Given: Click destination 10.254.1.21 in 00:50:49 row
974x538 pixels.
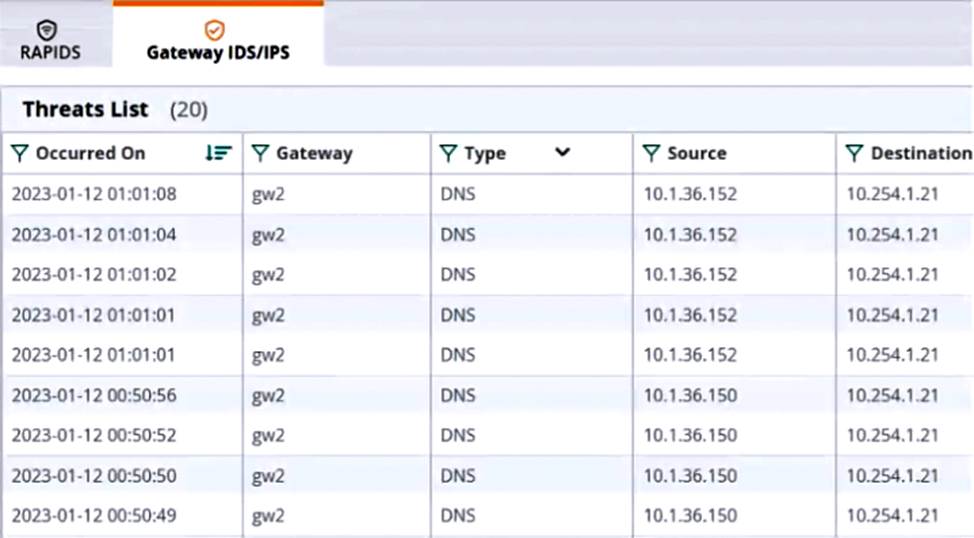Looking at the screenshot, I should tap(892, 516).
